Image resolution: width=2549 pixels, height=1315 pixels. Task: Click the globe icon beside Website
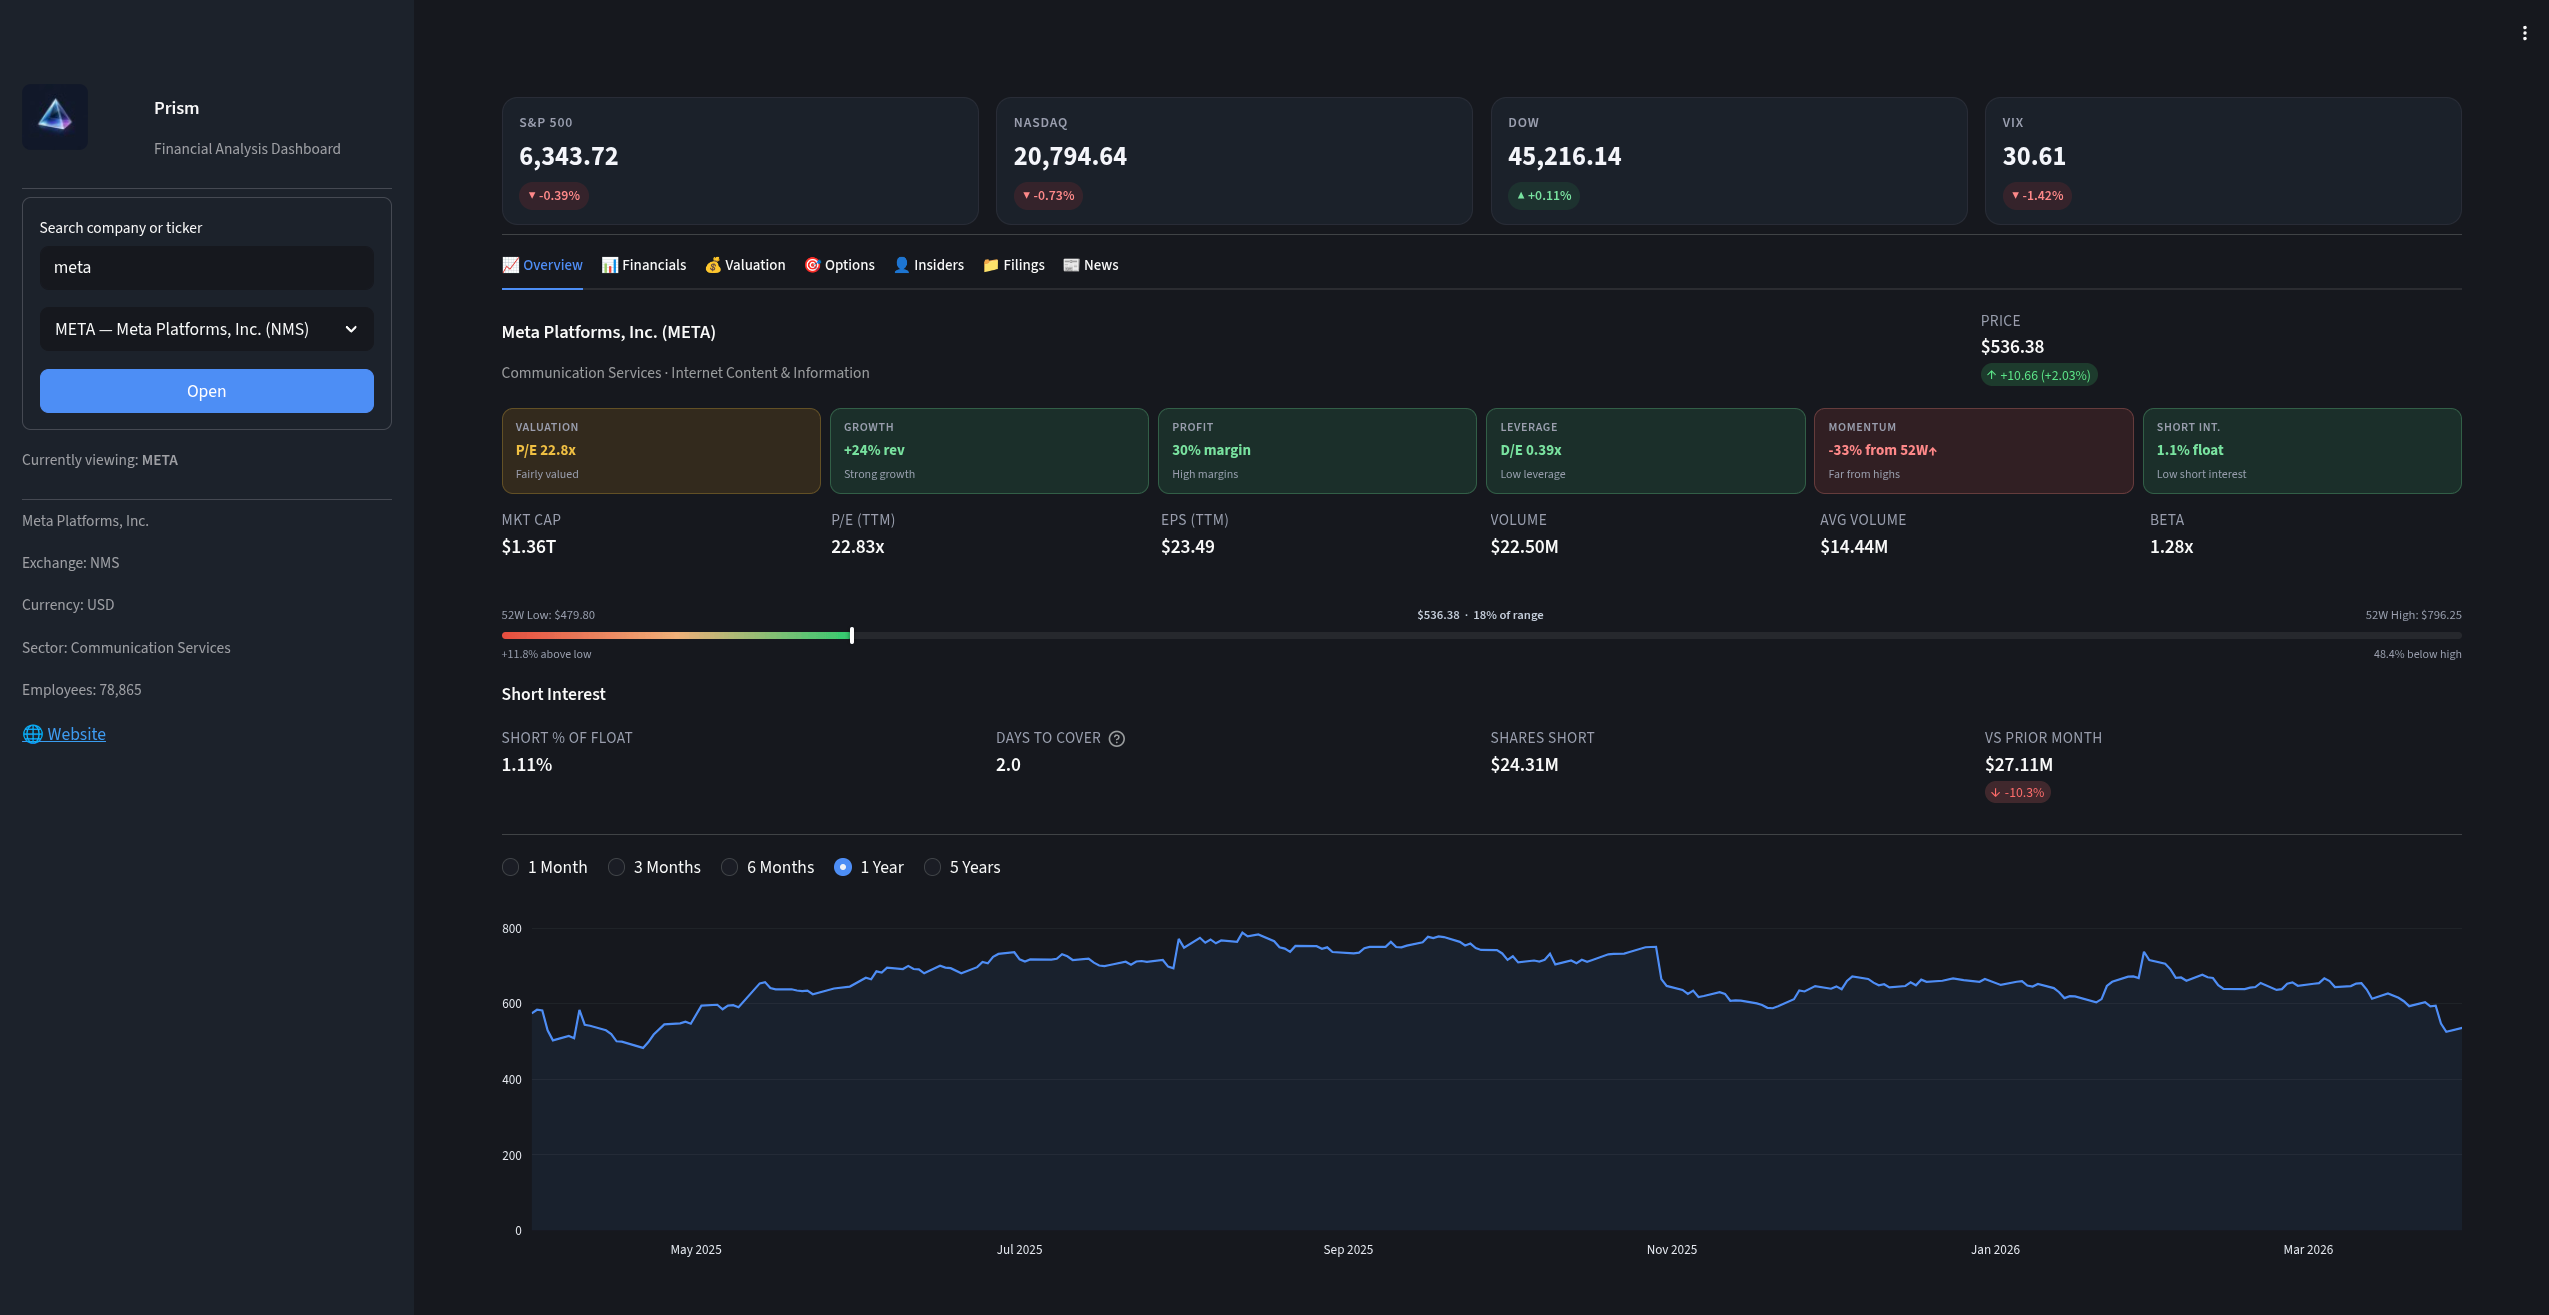point(33,734)
